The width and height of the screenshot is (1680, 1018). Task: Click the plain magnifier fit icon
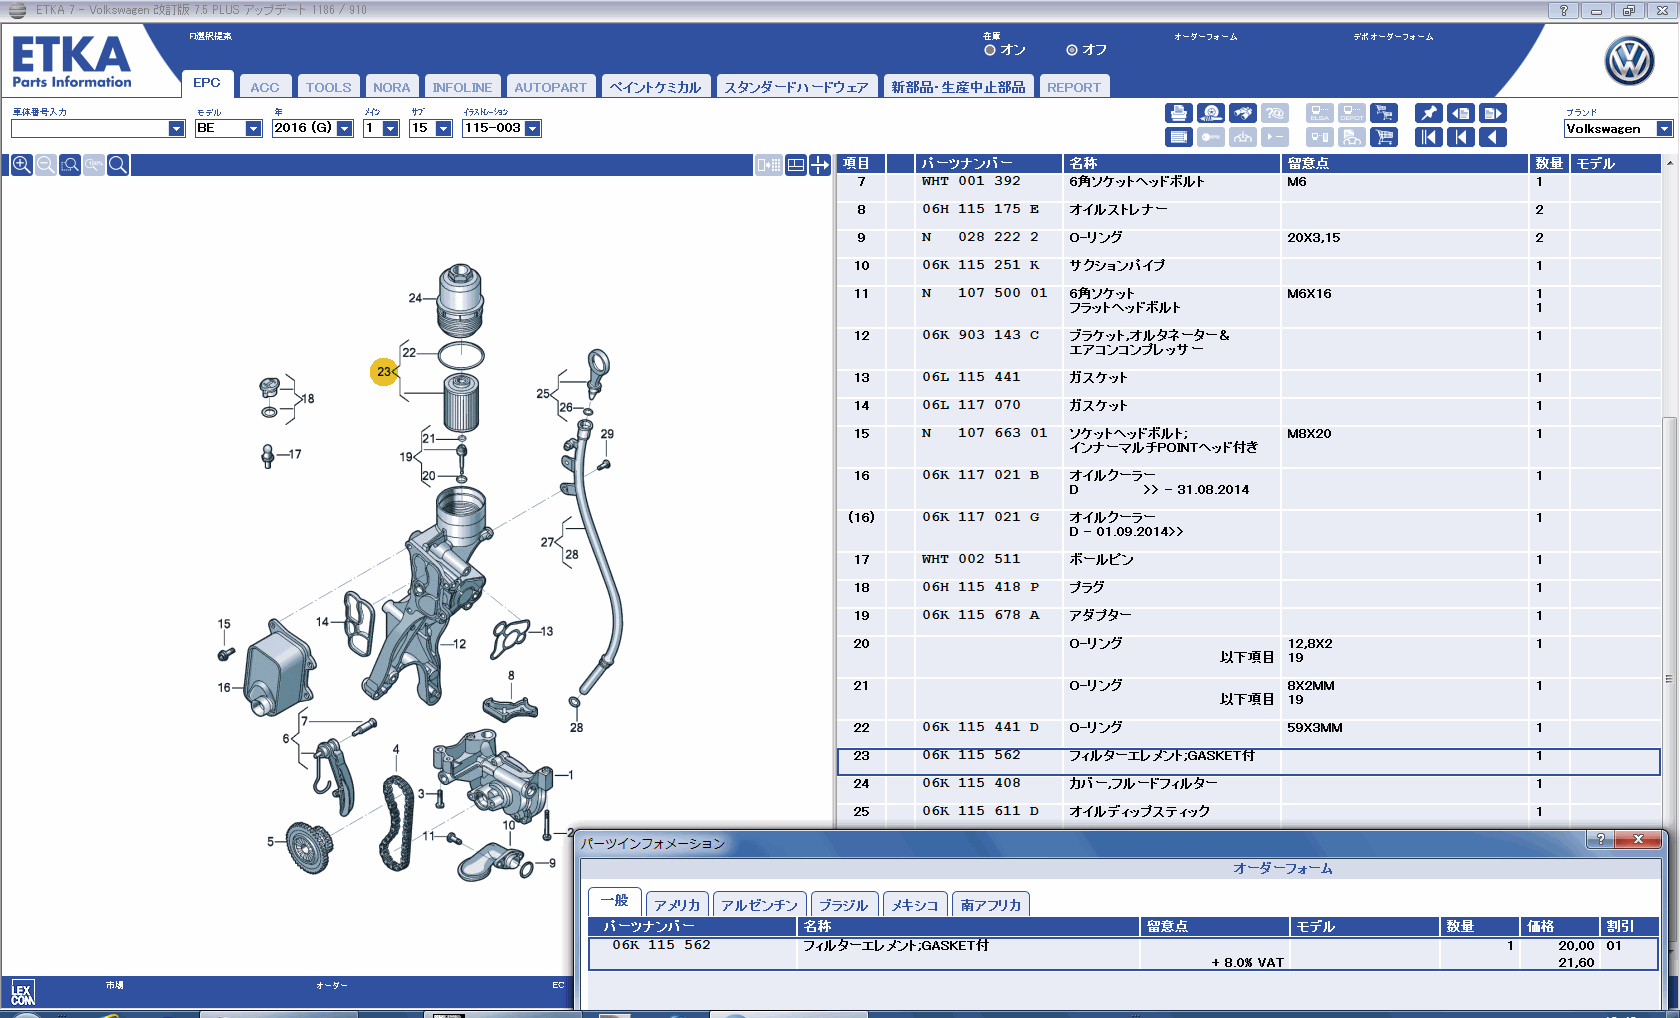point(117,165)
